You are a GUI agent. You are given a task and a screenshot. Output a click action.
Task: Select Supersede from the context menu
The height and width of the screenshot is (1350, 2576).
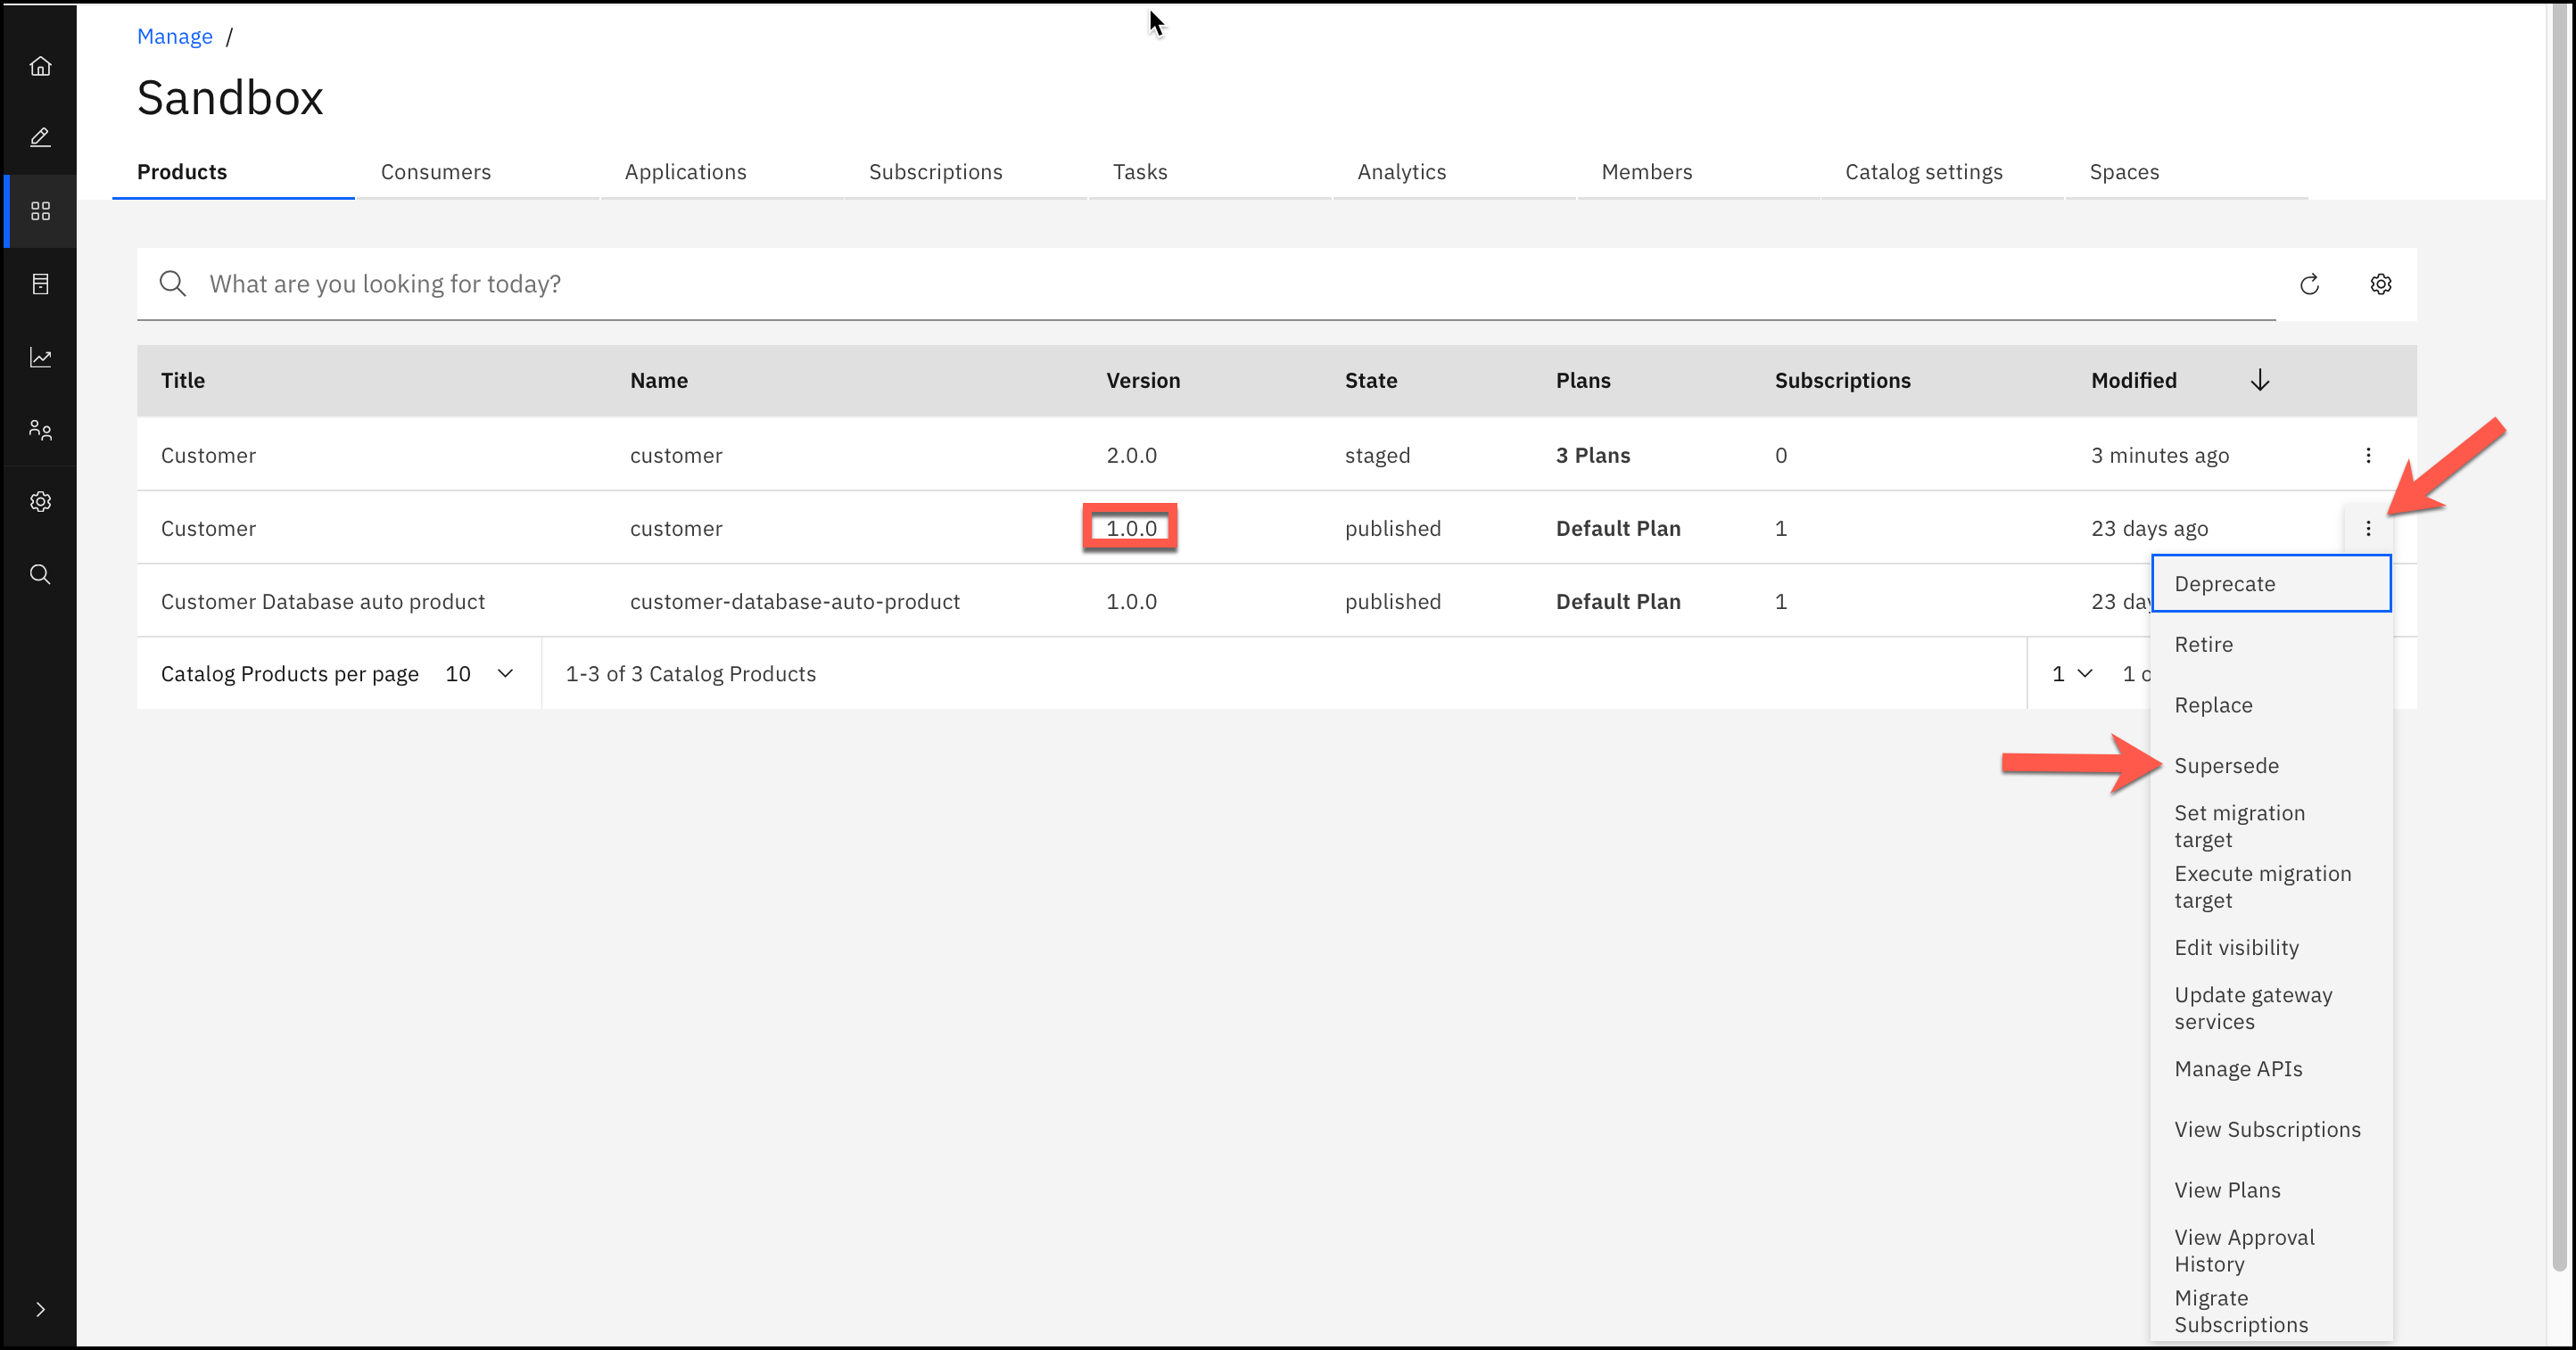tap(2226, 766)
